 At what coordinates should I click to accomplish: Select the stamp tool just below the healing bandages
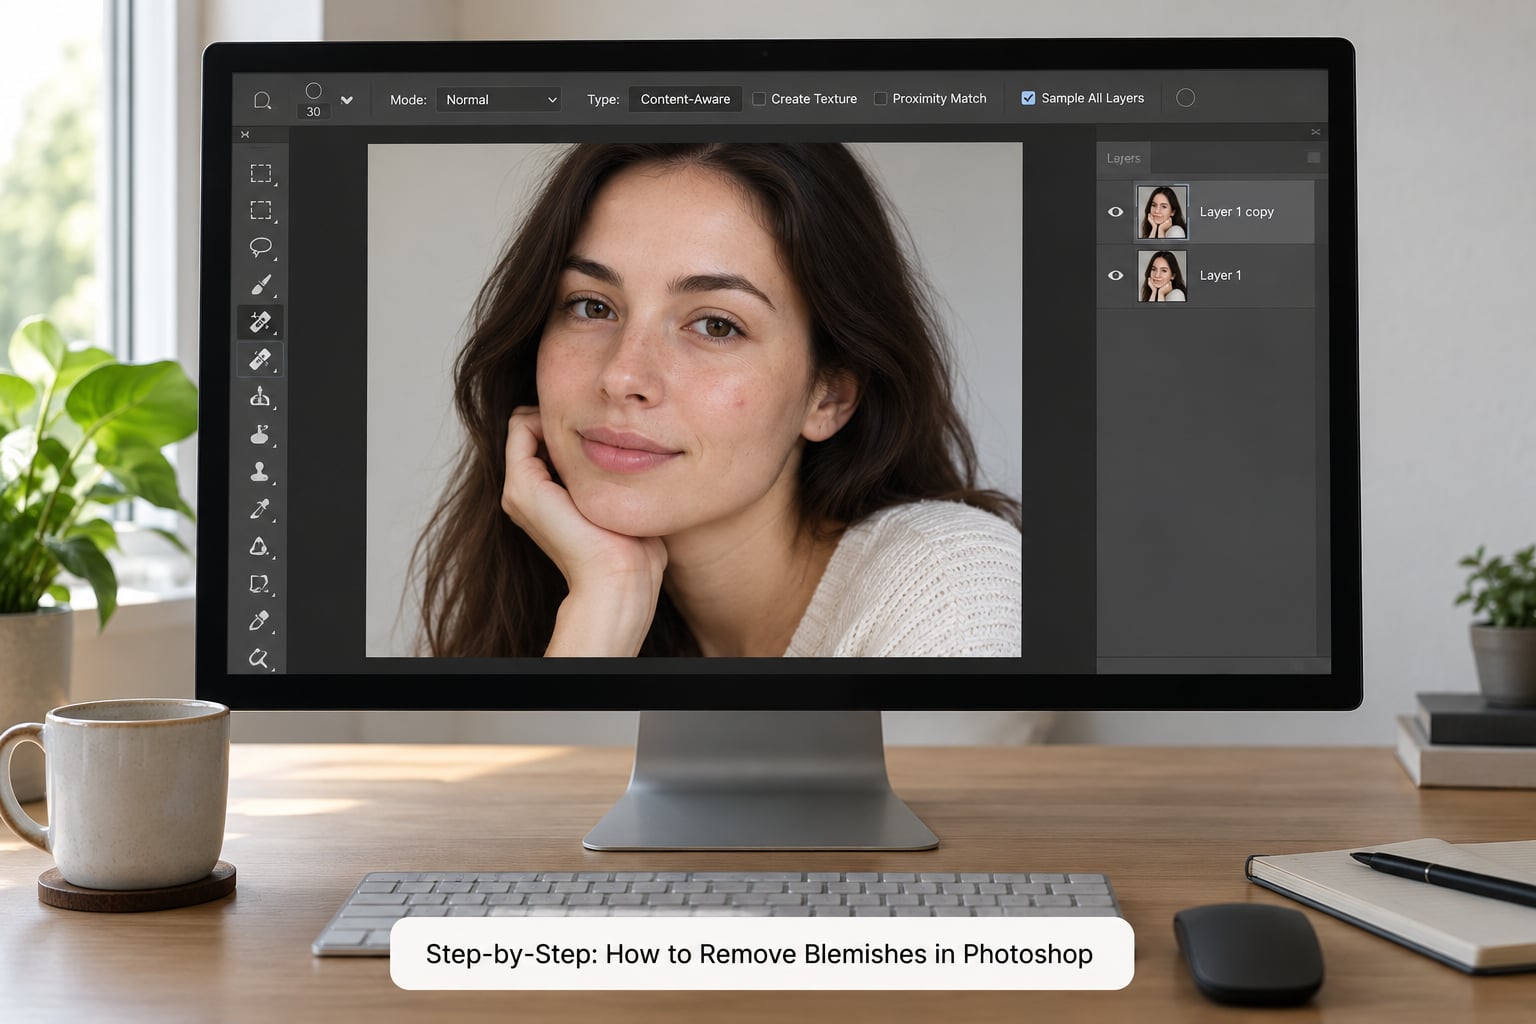[x=260, y=397]
